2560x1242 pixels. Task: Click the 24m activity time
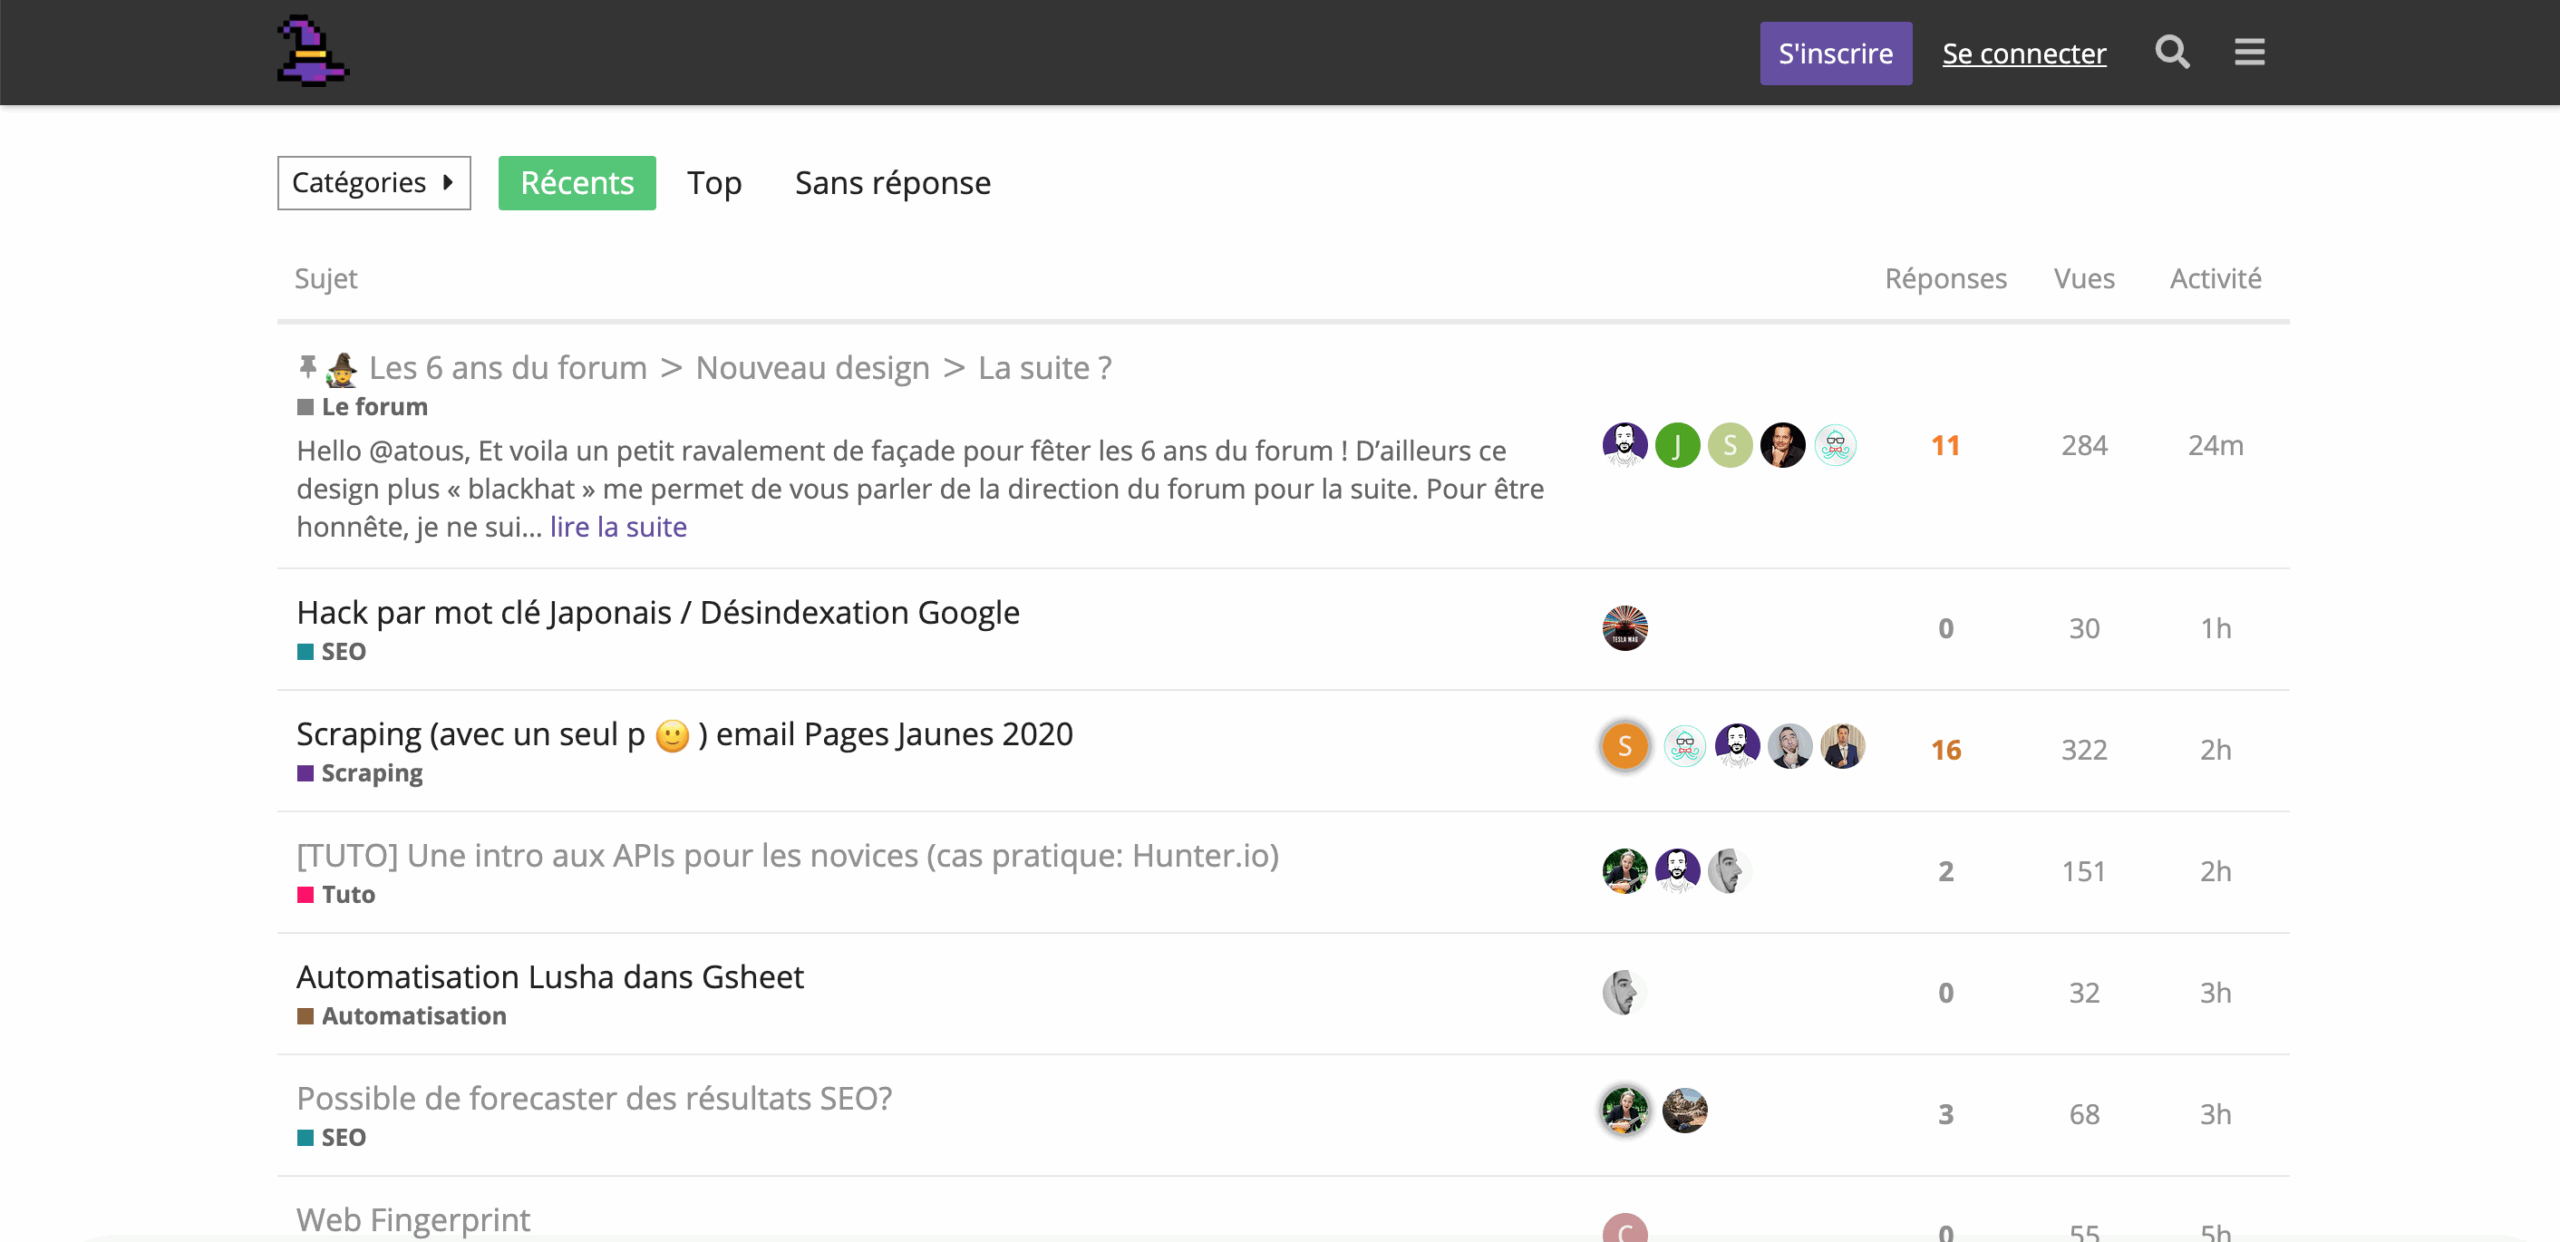(x=2216, y=446)
